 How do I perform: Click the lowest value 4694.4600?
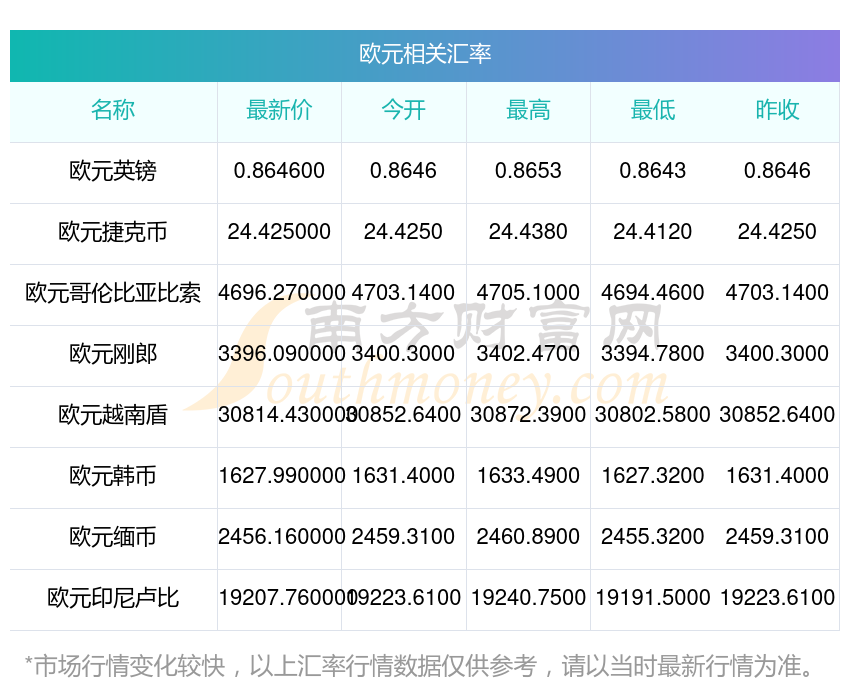point(653,293)
